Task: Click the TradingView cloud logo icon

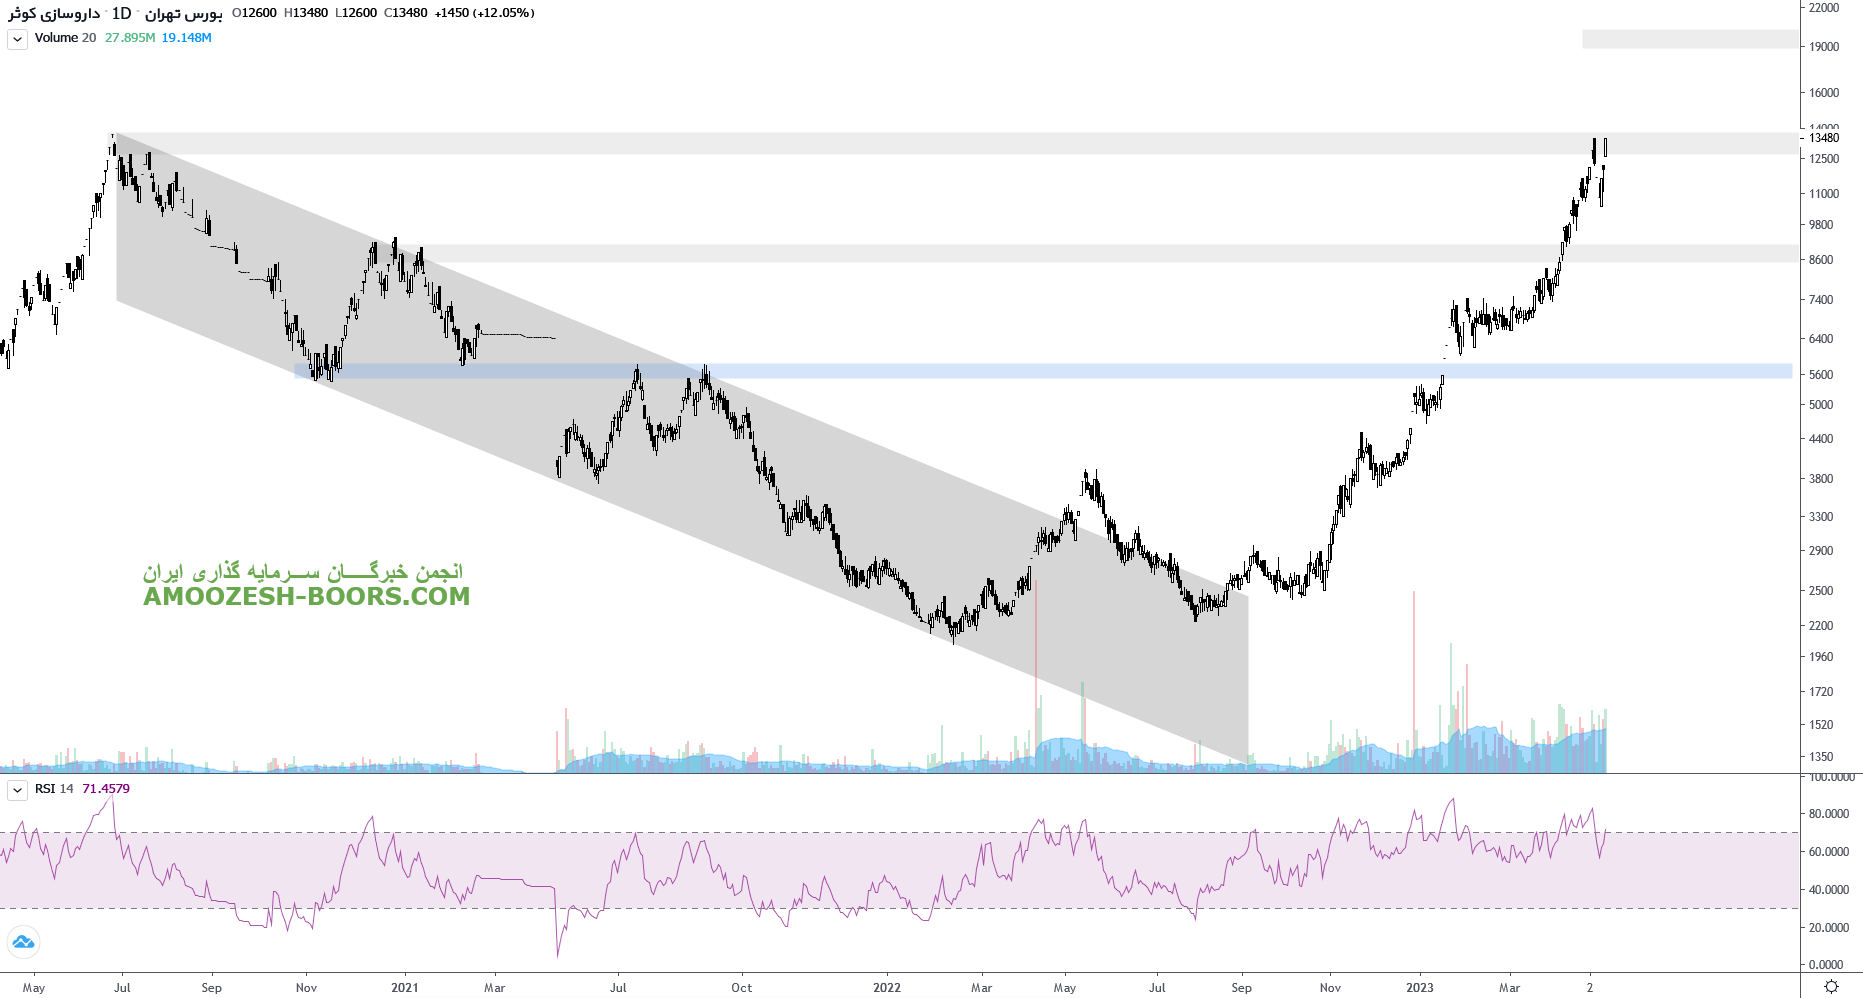Action: [x=23, y=942]
